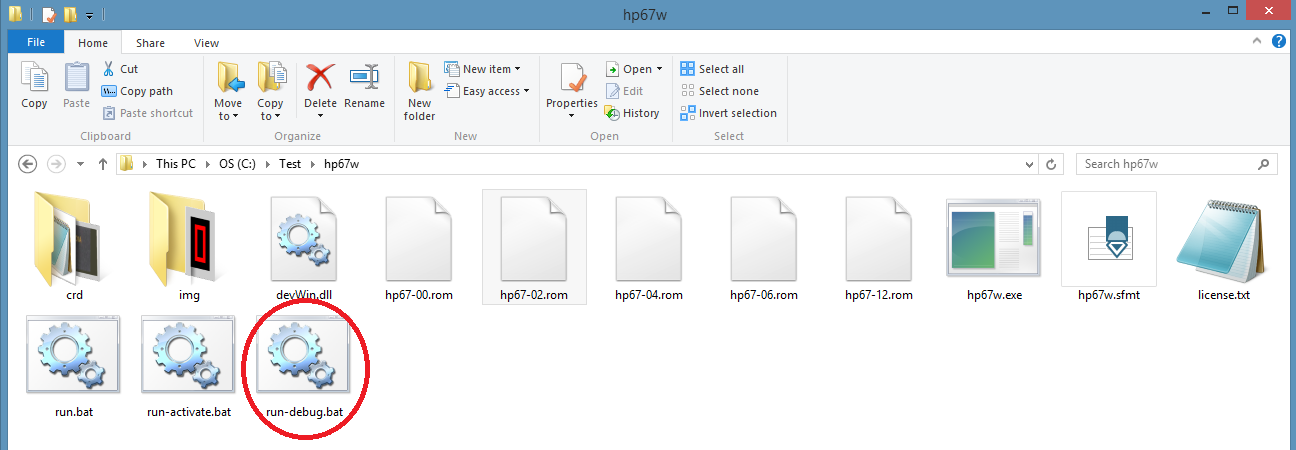
Task: Click Select all in the ribbon
Action: (712, 69)
